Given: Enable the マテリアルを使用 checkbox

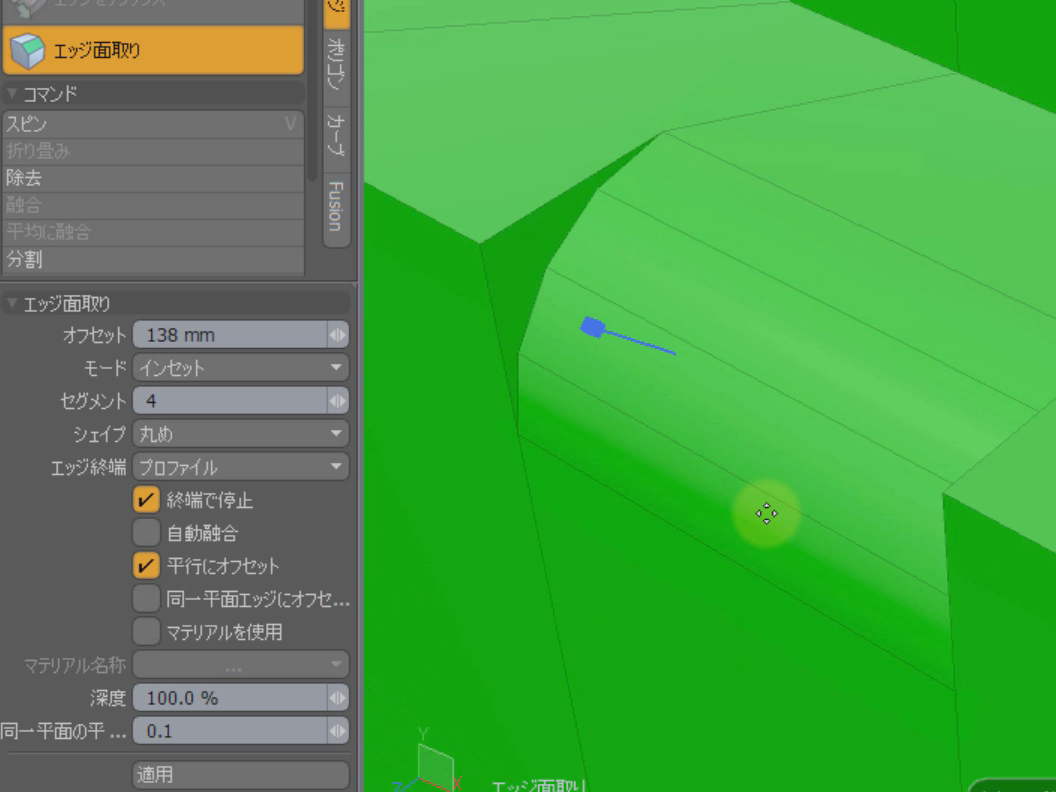Looking at the screenshot, I should coord(147,631).
